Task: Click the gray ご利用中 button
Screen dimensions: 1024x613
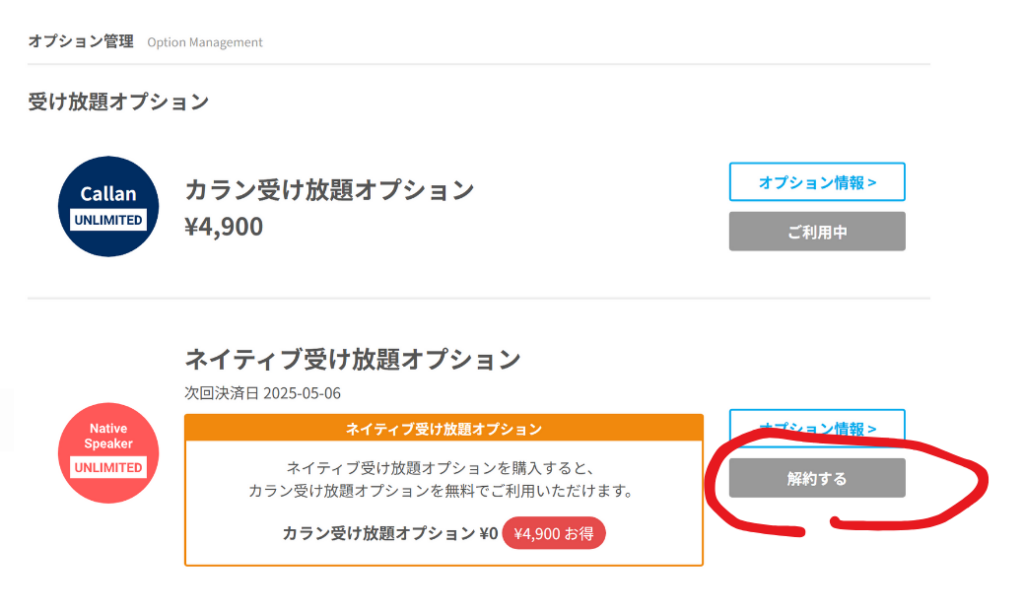Action: point(817,232)
